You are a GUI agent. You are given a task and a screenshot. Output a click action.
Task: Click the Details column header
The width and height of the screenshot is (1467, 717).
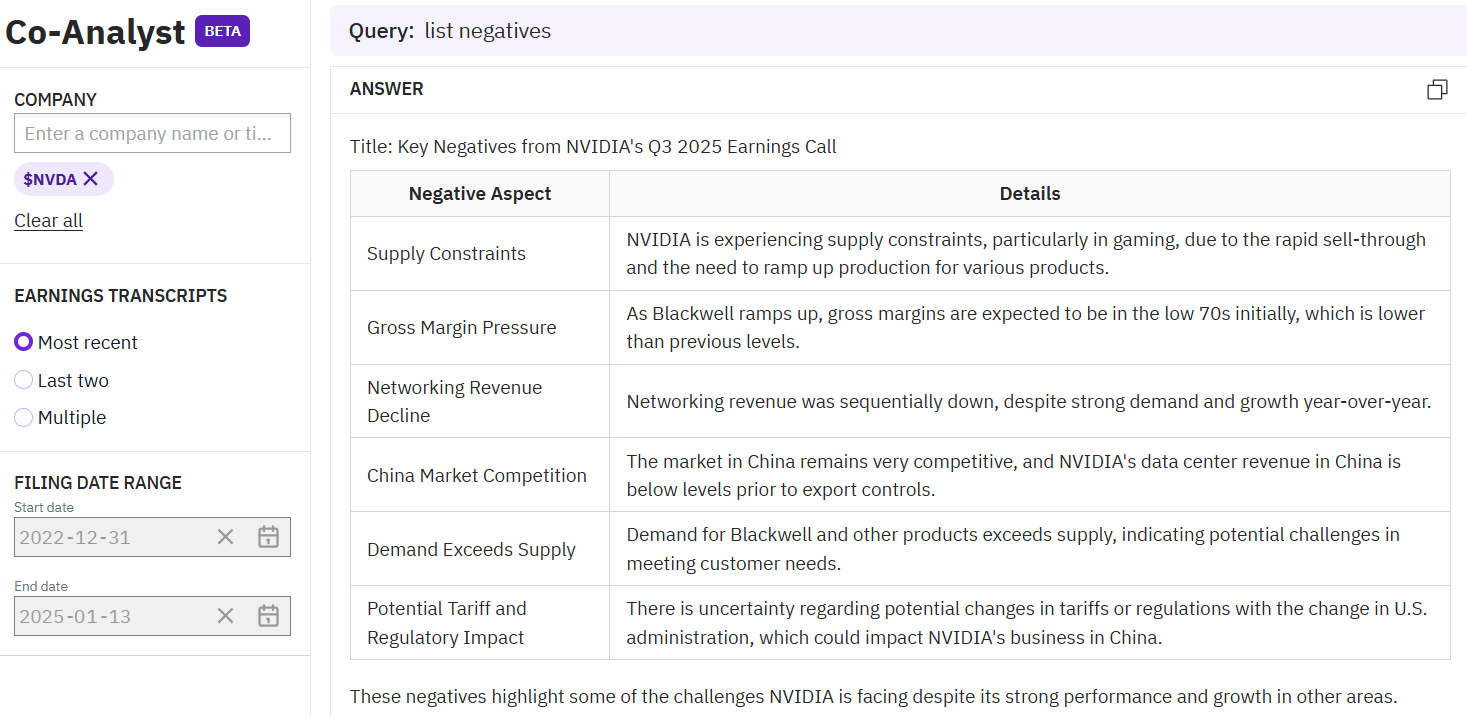tap(1029, 194)
